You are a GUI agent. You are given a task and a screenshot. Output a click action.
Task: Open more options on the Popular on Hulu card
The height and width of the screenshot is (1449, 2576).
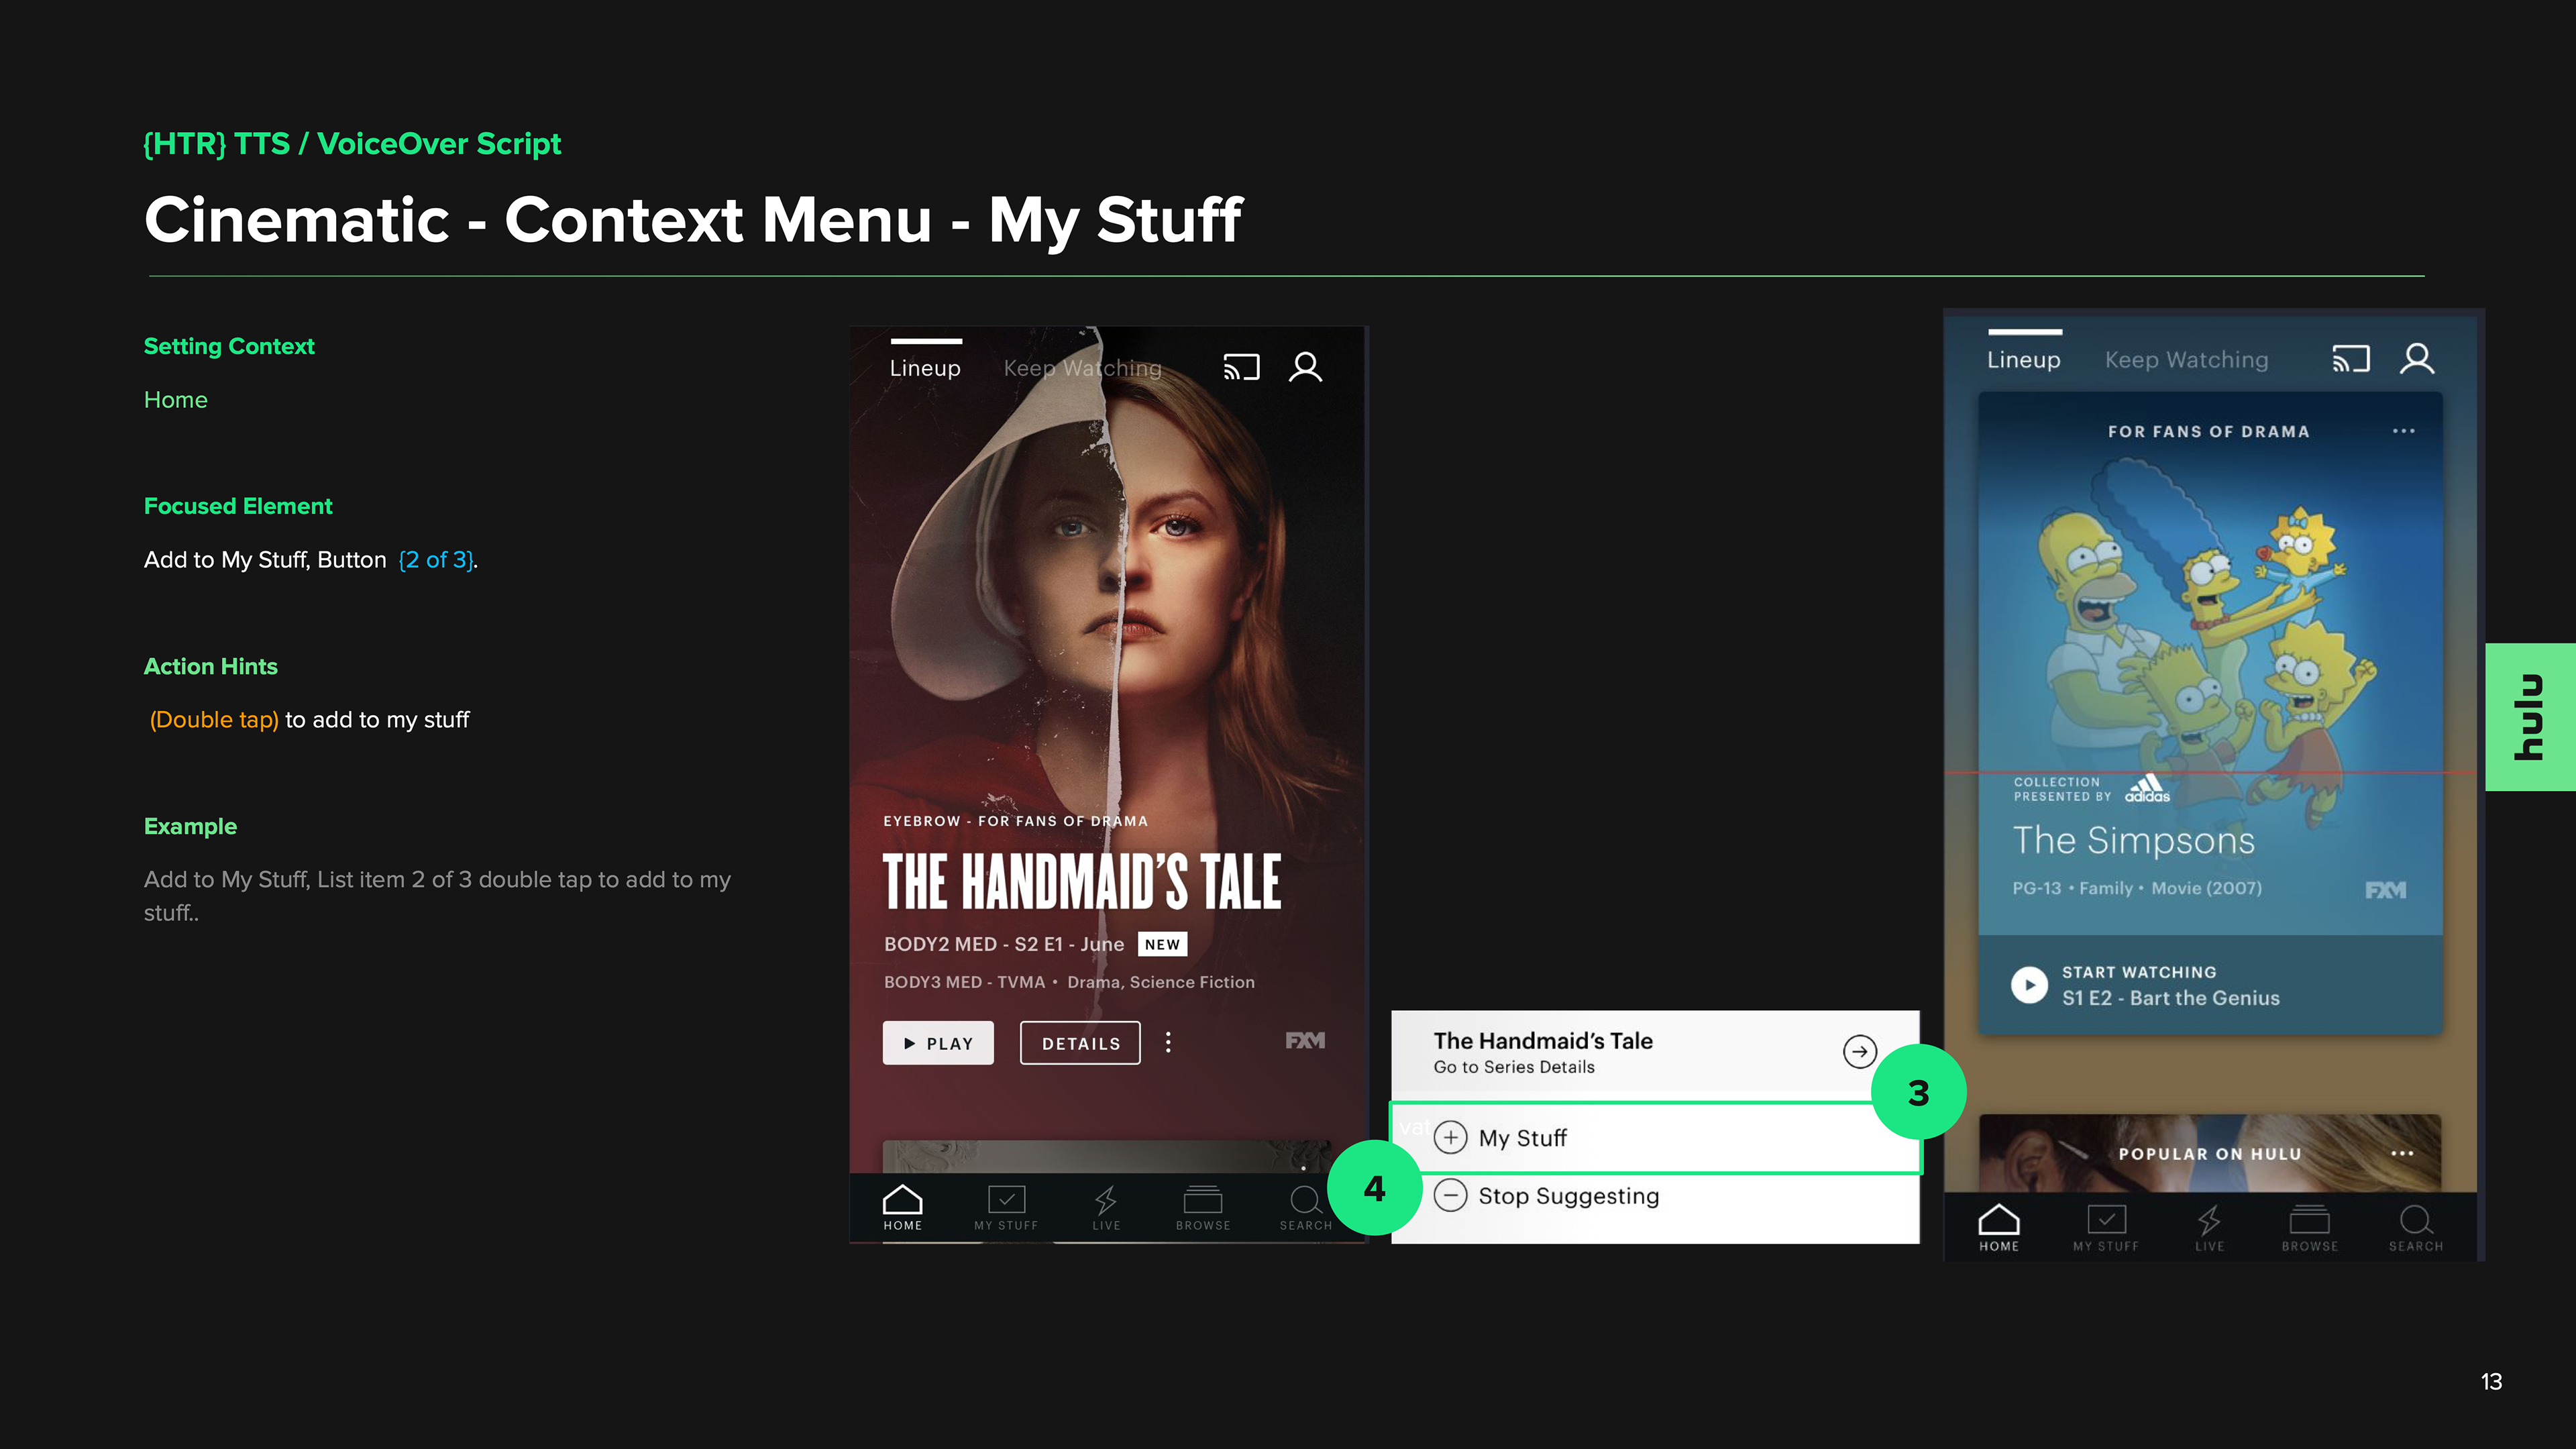tap(2402, 1153)
